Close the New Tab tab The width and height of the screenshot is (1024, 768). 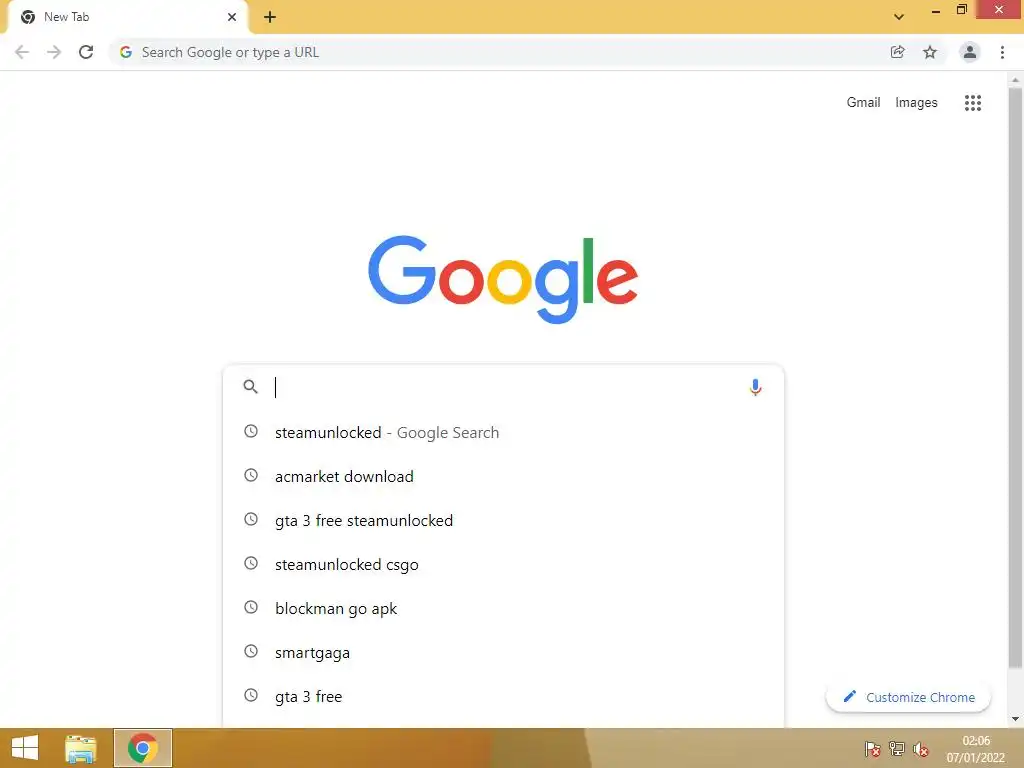(x=232, y=17)
